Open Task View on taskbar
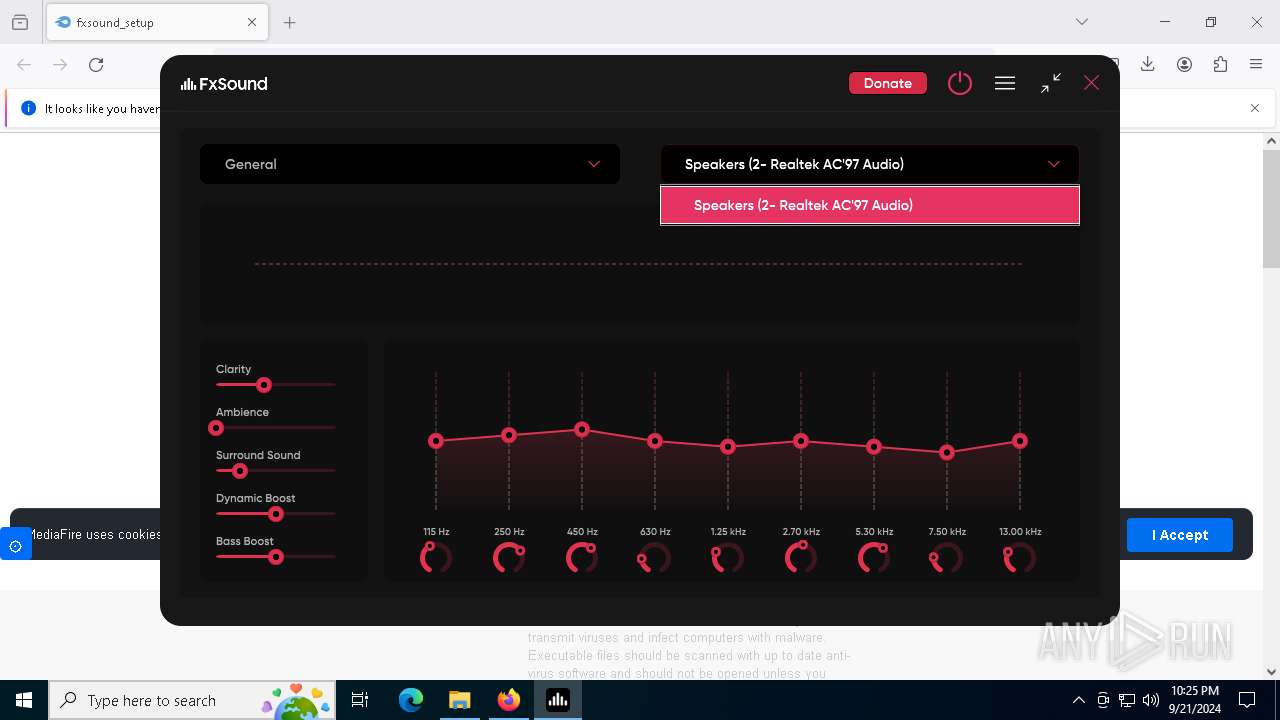The height and width of the screenshot is (720, 1280). [360, 700]
